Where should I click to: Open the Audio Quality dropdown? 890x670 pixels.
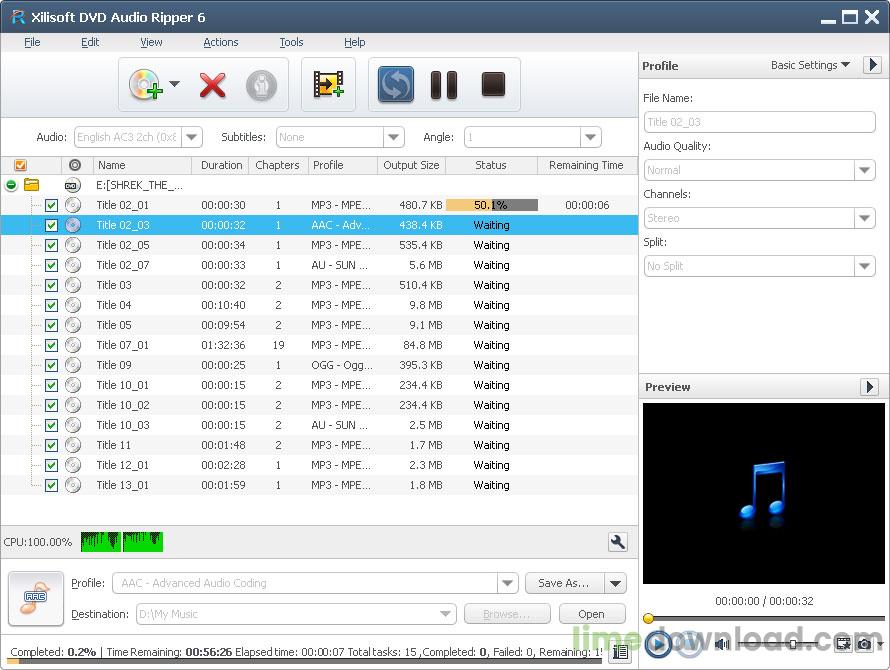[x=864, y=170]
